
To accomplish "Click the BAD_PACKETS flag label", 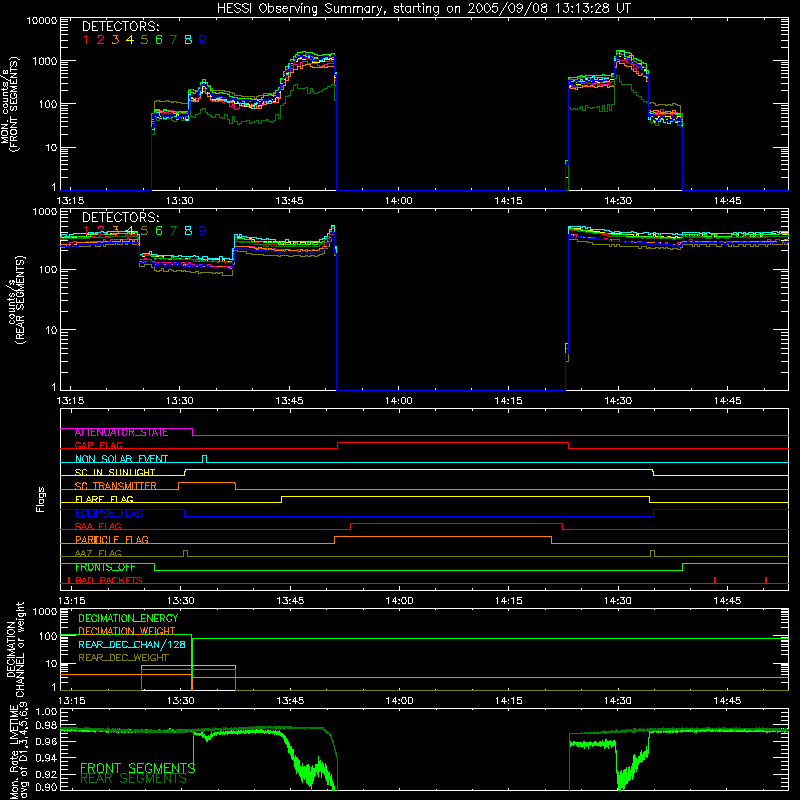I will [x=109, y=581].
